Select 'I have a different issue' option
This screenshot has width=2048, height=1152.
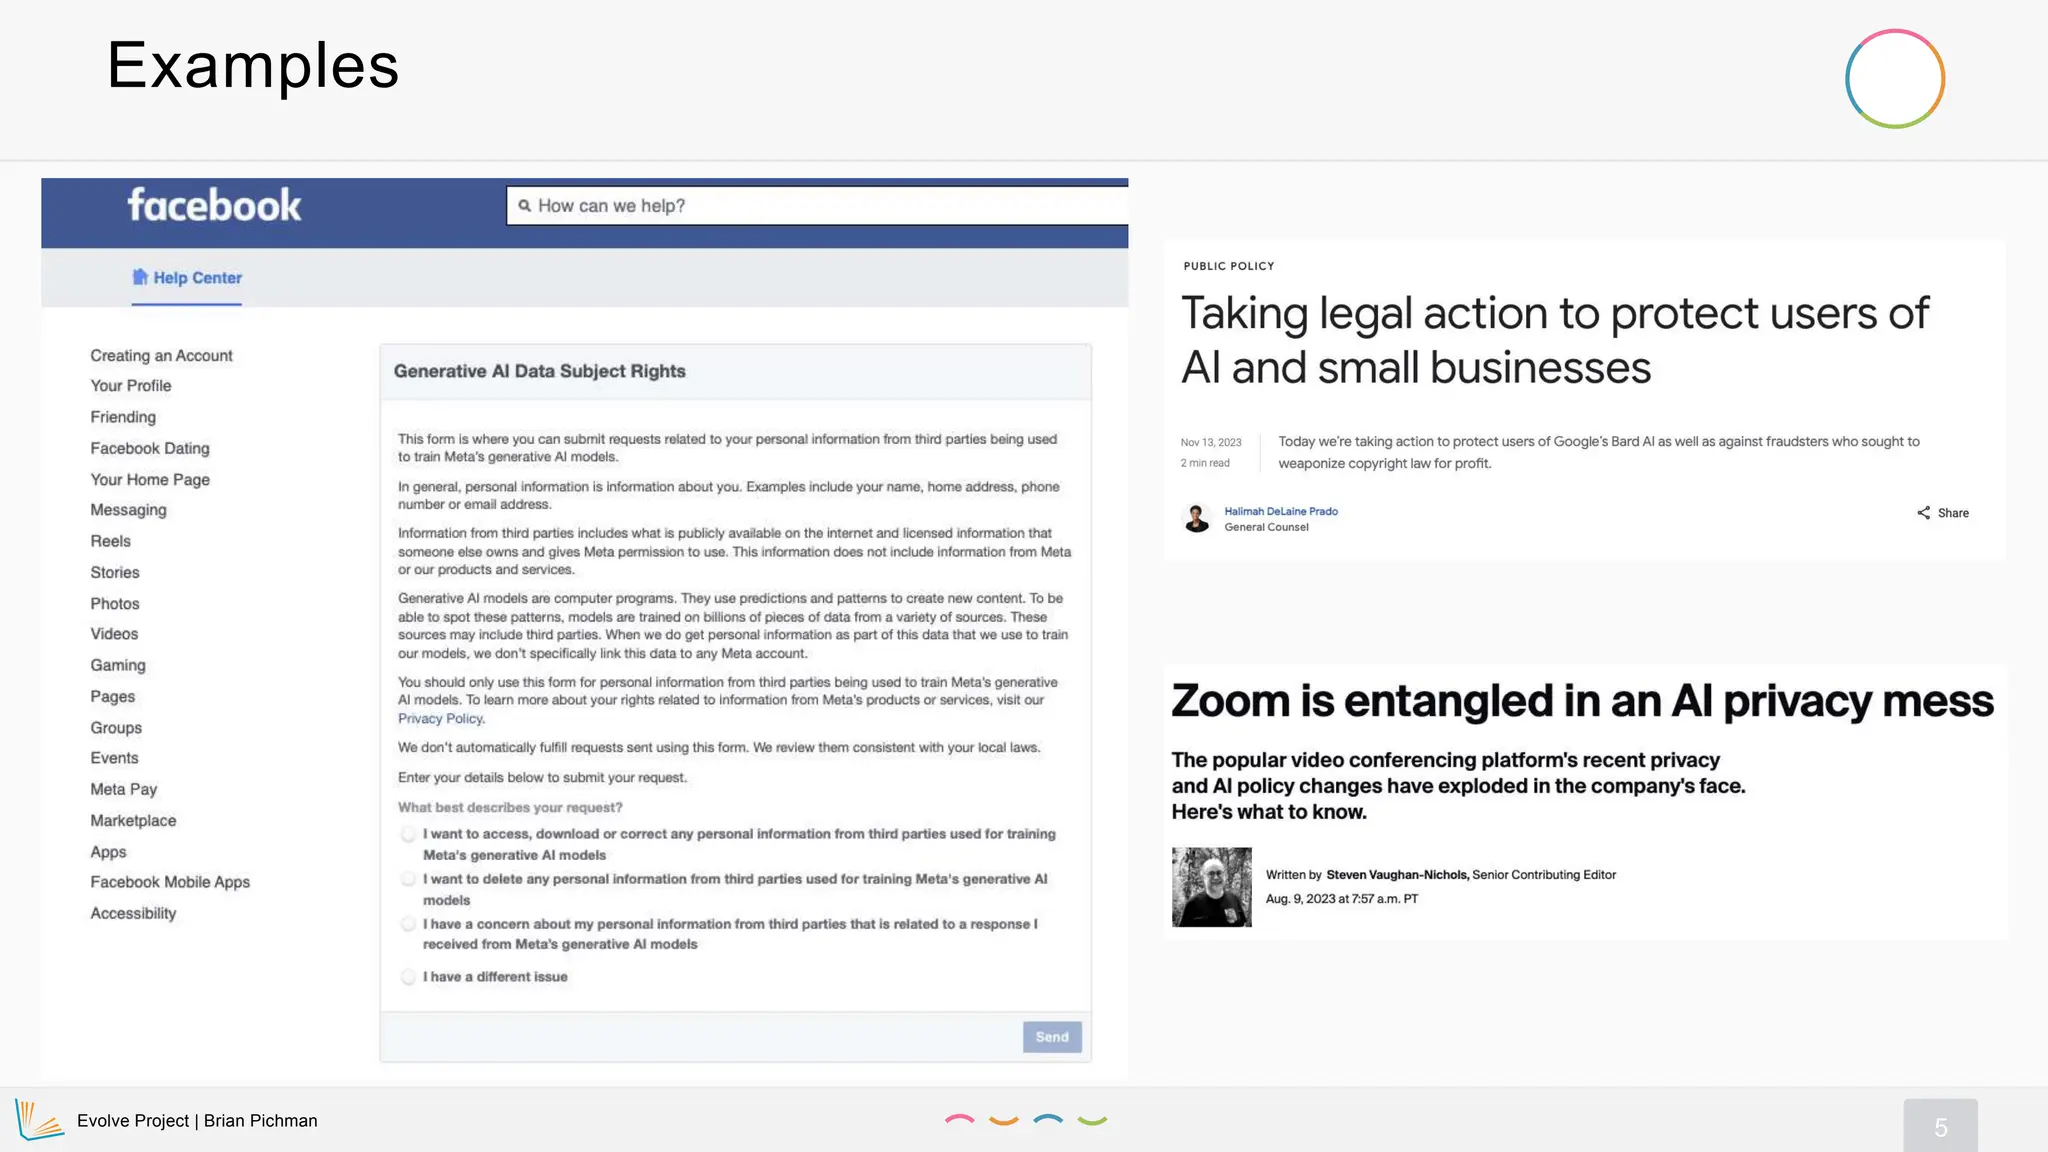tap(408, 977)
